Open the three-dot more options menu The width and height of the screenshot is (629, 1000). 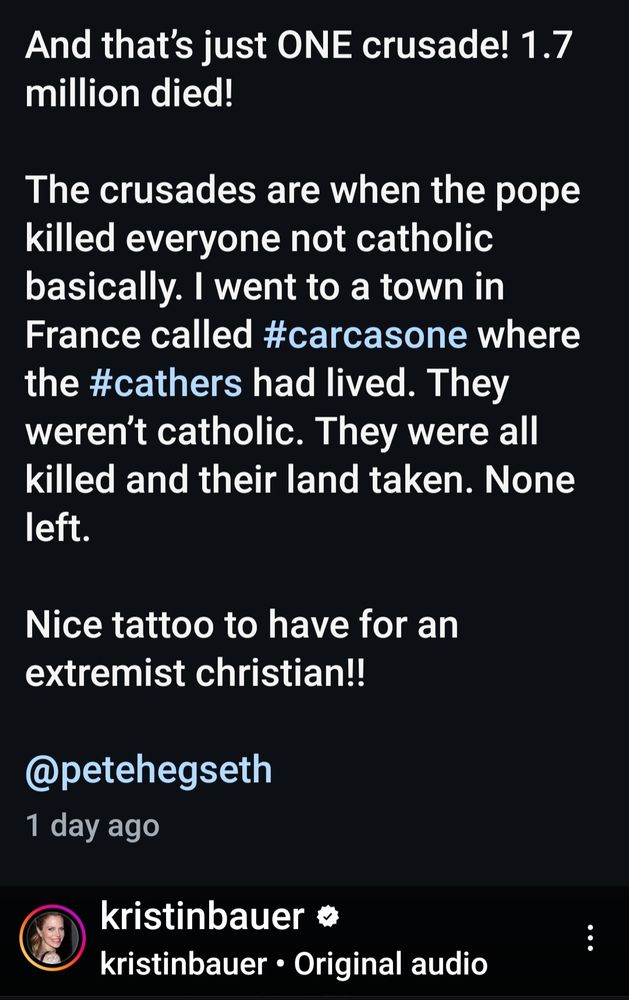(x=591, y=938)
